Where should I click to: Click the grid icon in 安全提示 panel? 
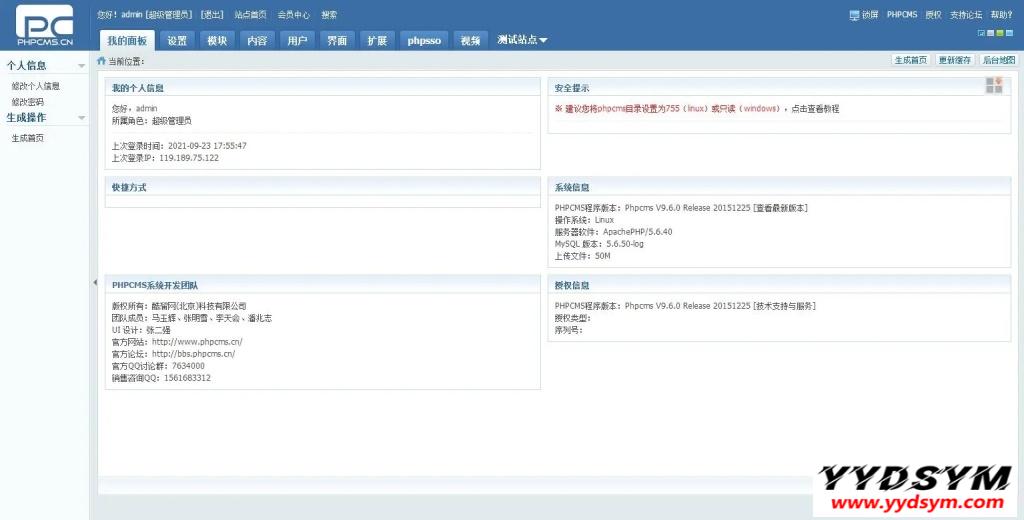pyautogui.click(x=993, y=86)
